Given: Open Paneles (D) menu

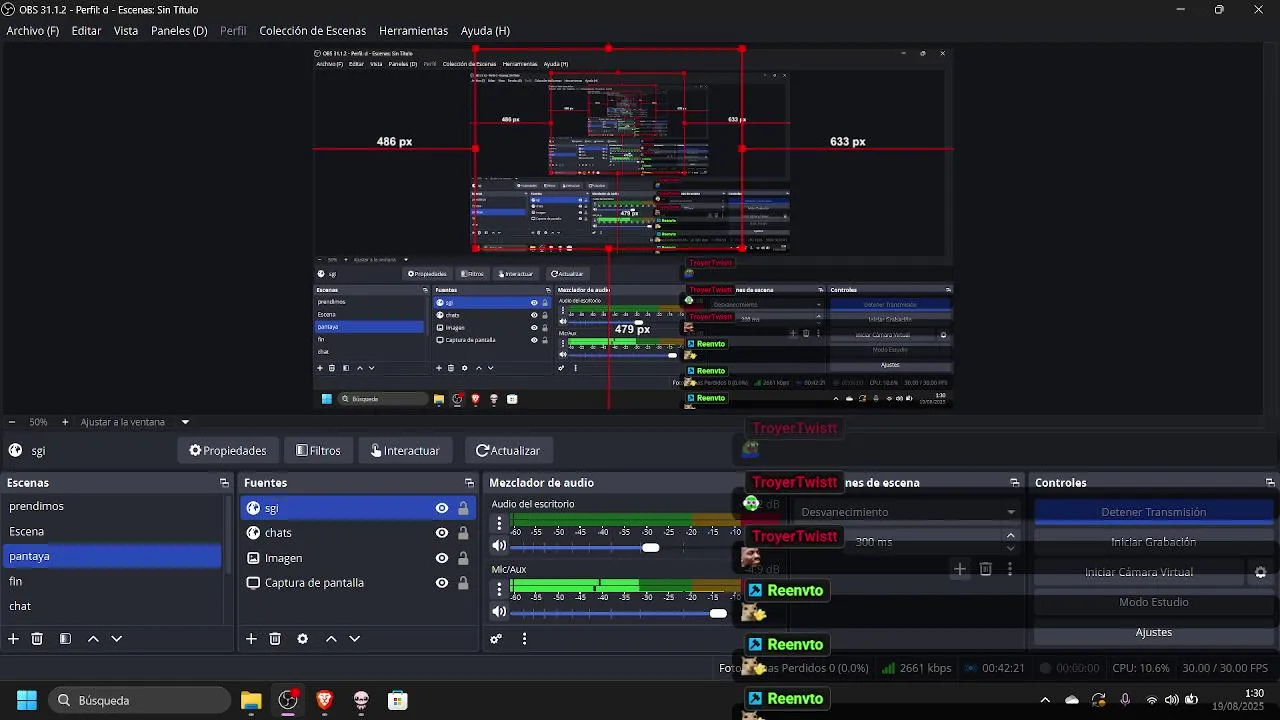Looking at the screenshot, I should coord(179,31).
